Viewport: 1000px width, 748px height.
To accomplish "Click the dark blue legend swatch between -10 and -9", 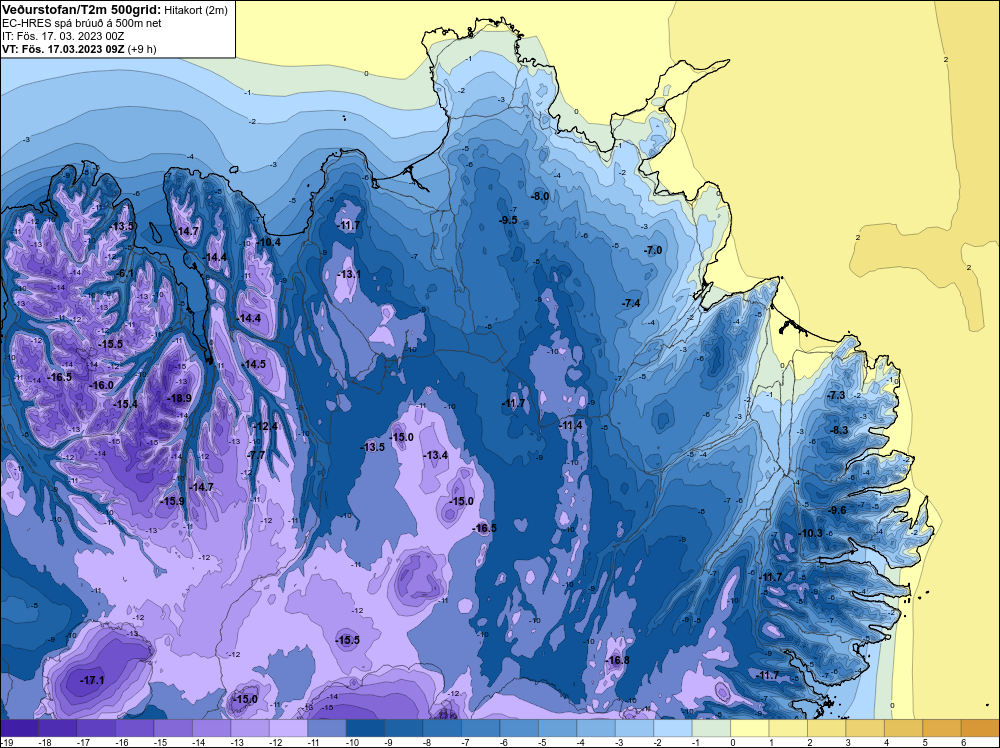I will 365,728.
